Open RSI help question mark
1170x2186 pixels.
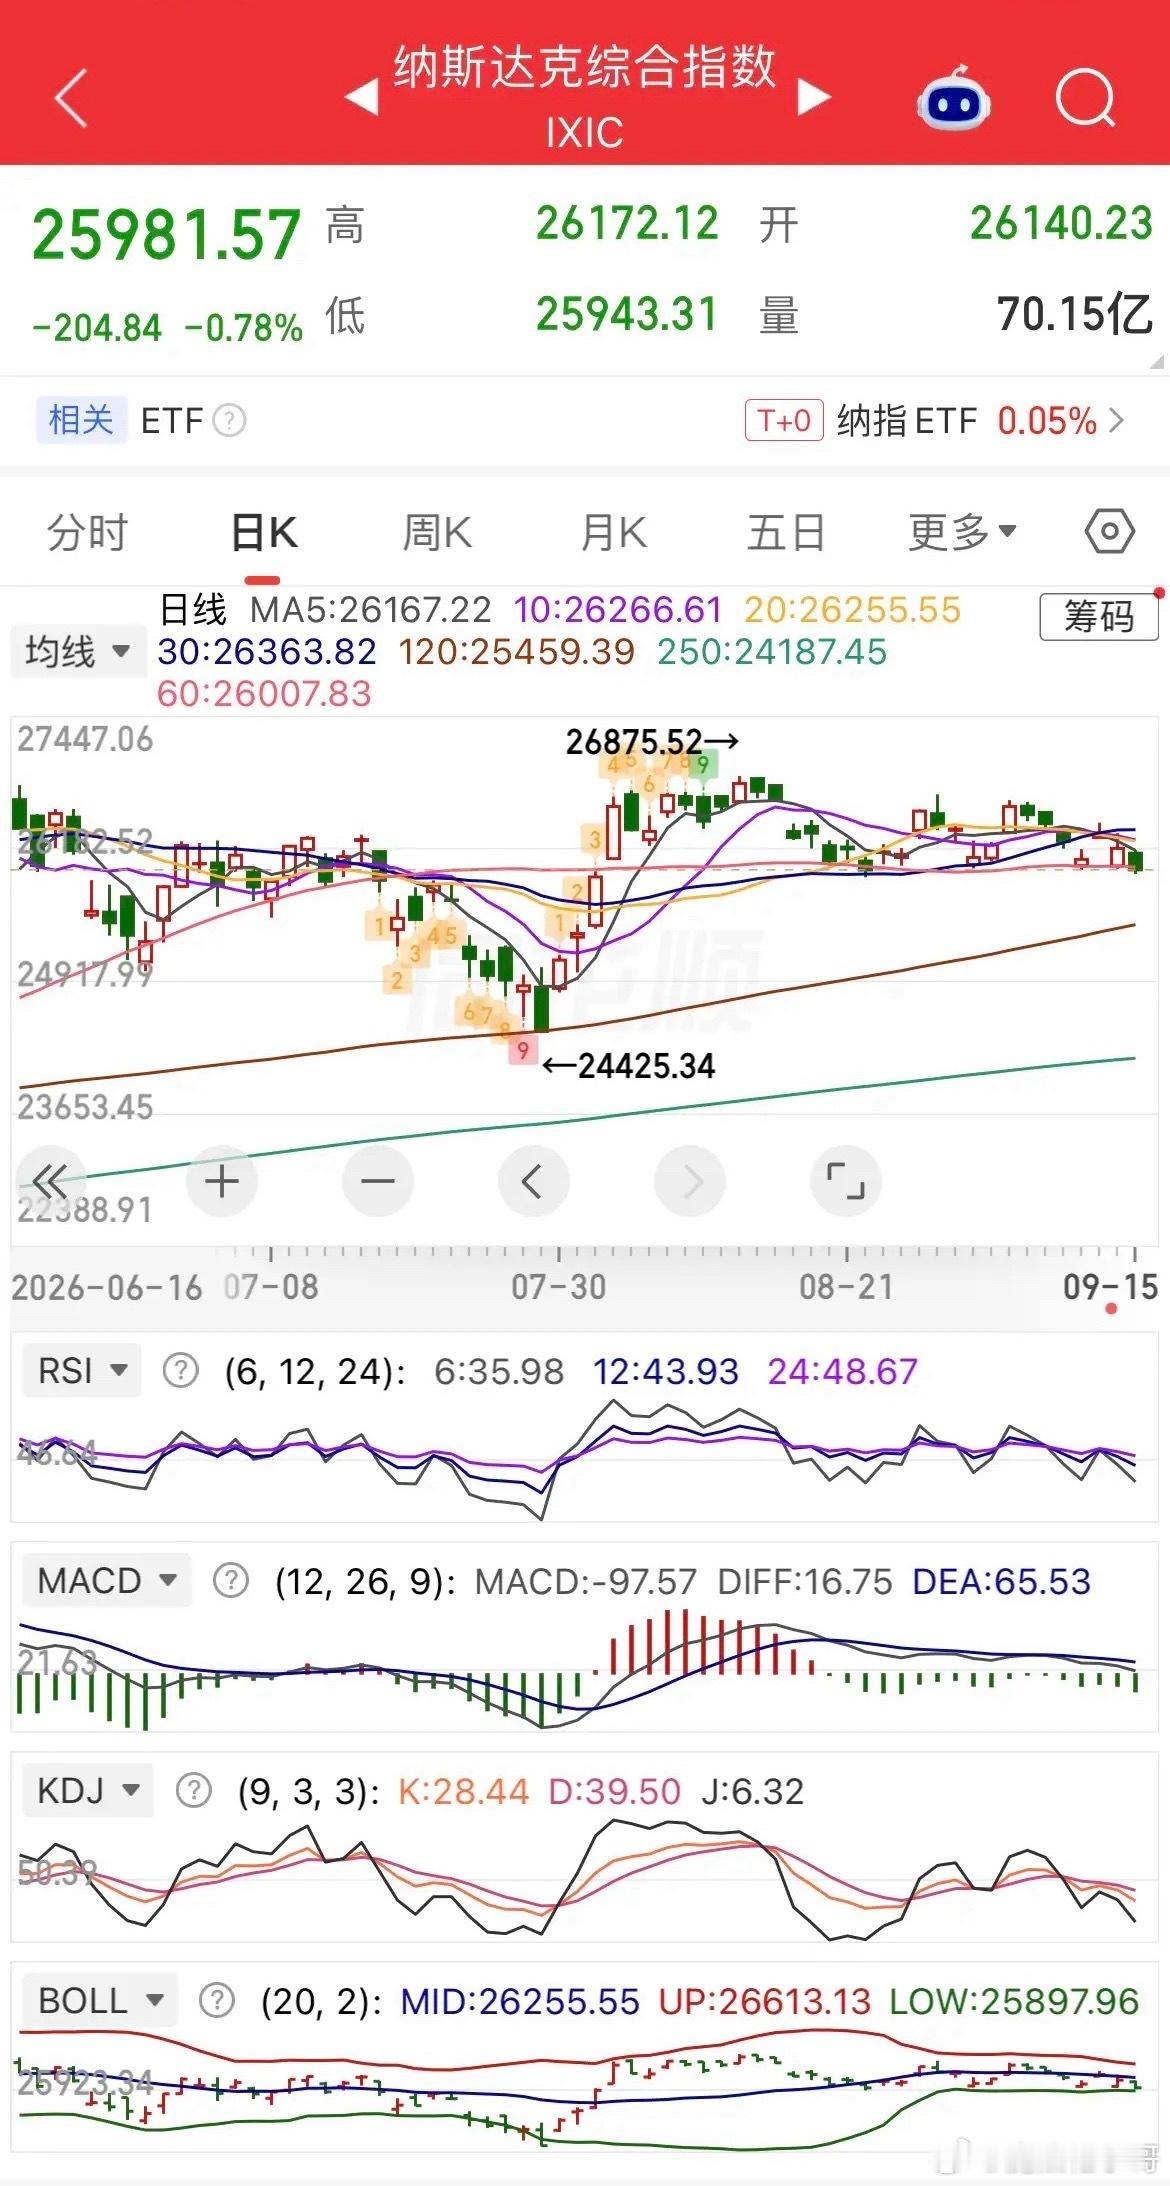click(180, 1370)
